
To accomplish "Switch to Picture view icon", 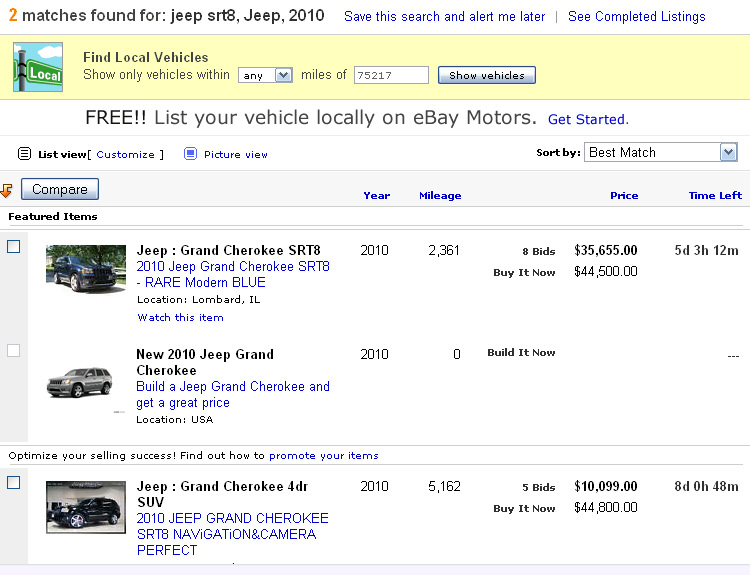I will point(190,154).
